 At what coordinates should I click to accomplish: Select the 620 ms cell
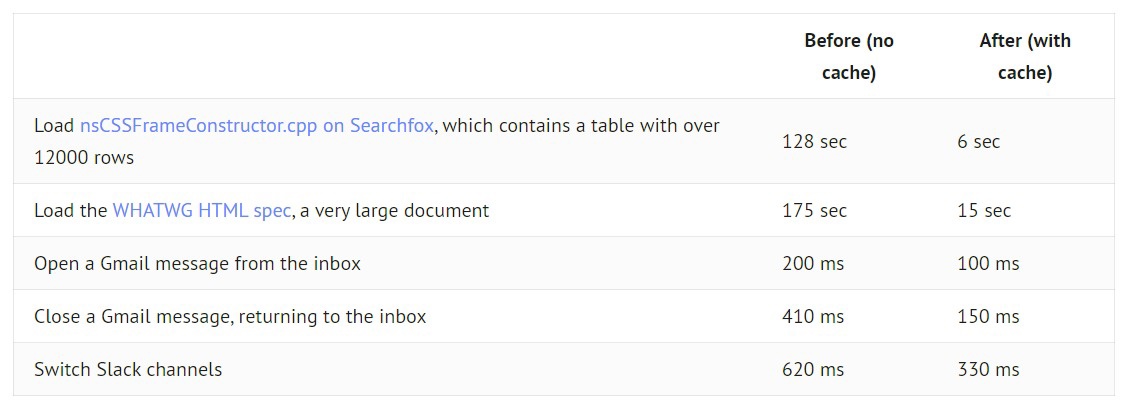pyautogui.click(x=812, y=370)
